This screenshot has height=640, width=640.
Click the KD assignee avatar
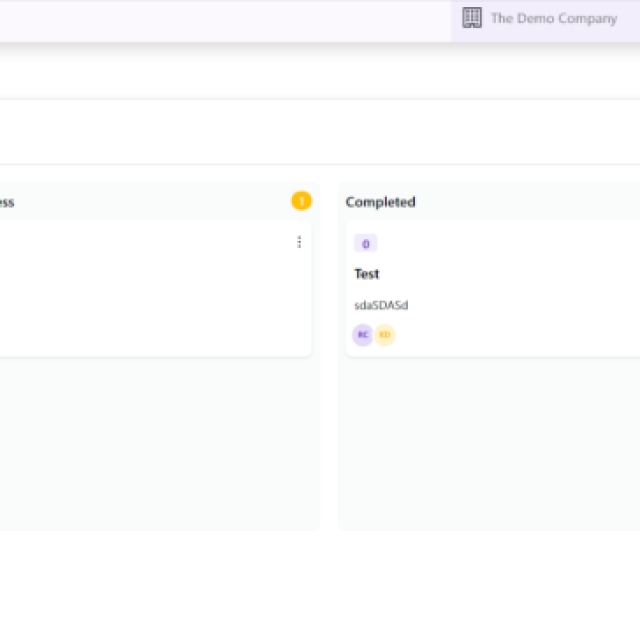tap(384, 335)
